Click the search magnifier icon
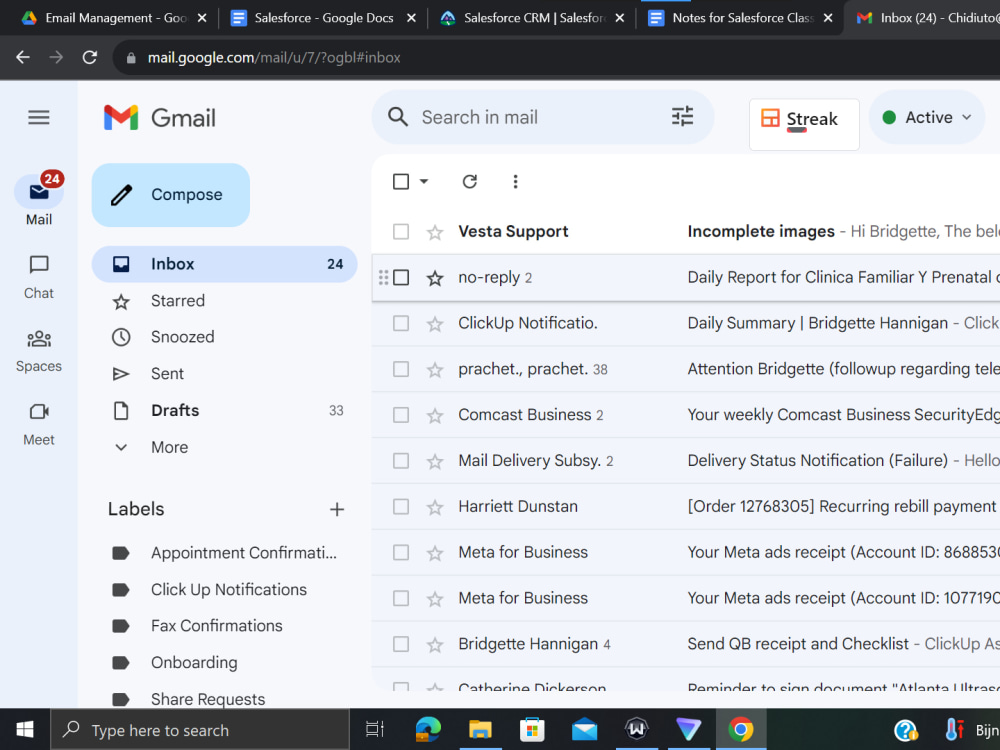The height and width of the screenshot is (750, 1000). pyautogui.click(x=398, y=117)
